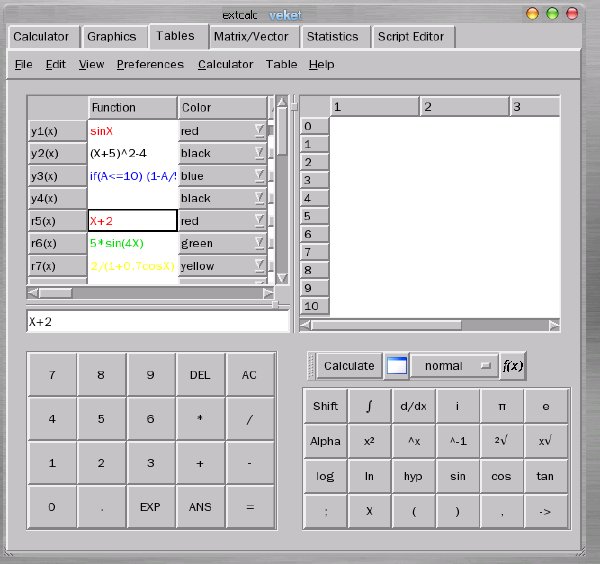Click the table window icon beside Calculate
This screenshot has height=564, width=600.
click(x=396, y=366)
